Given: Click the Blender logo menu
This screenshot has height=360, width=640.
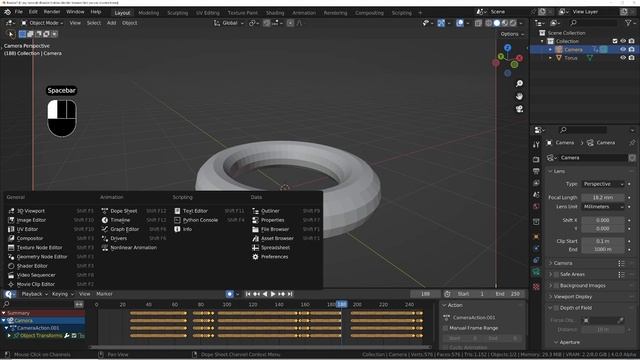Looking at the screenshot, I should (x=7, y=12).
